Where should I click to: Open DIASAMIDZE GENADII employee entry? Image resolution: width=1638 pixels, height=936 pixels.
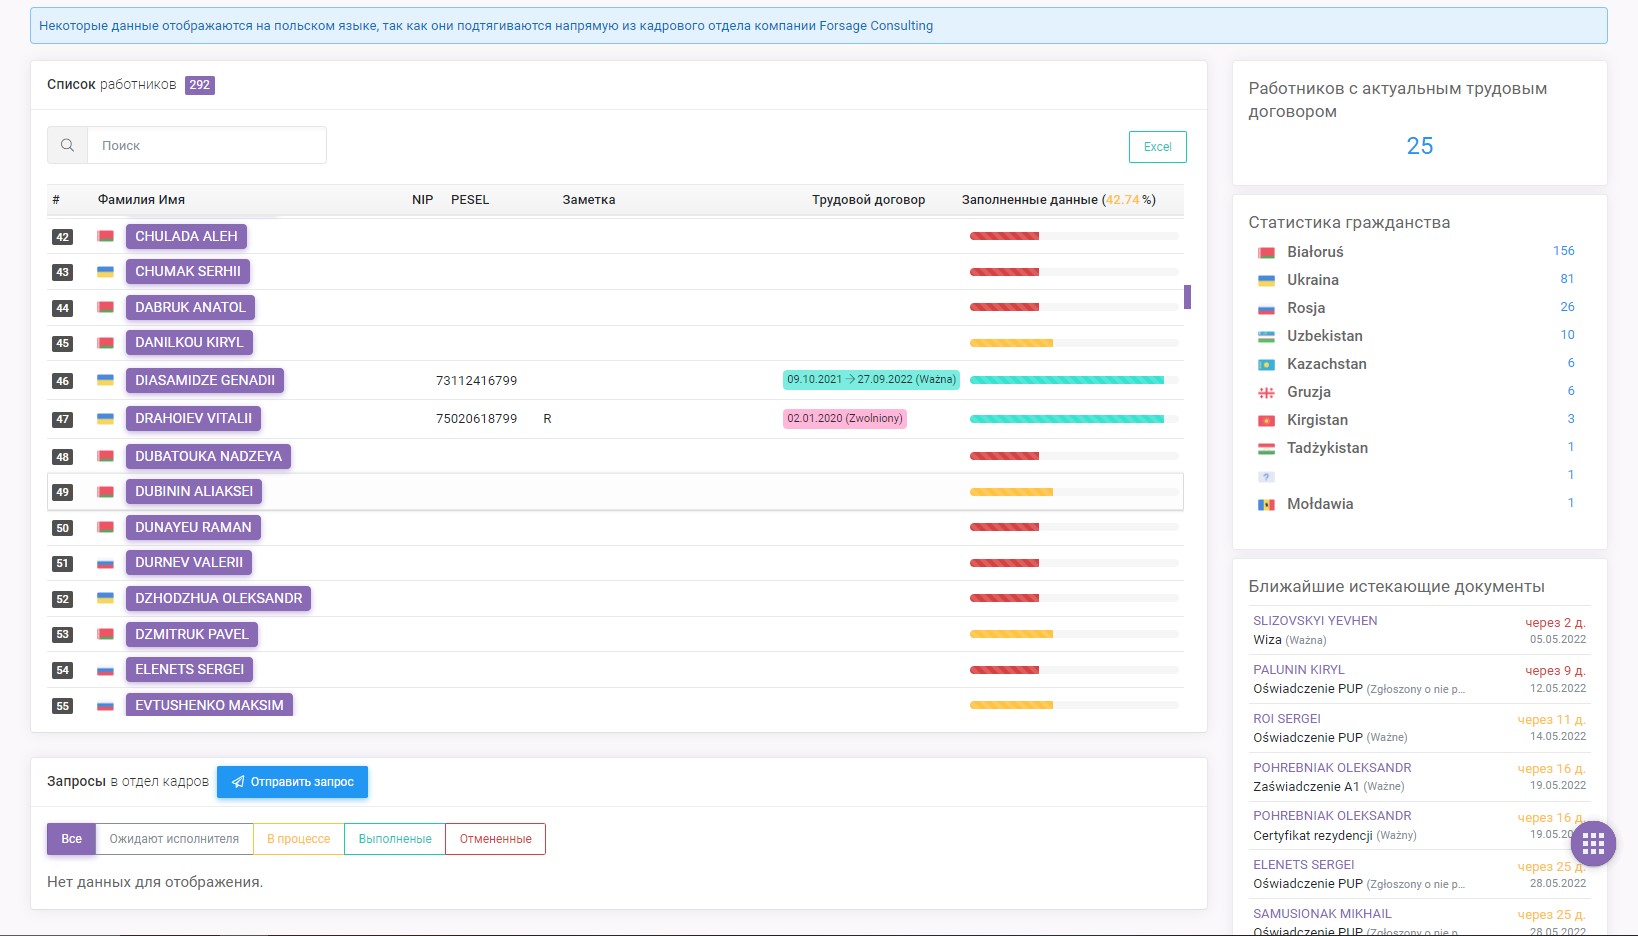pyautogui.click(x=205, y=380)
